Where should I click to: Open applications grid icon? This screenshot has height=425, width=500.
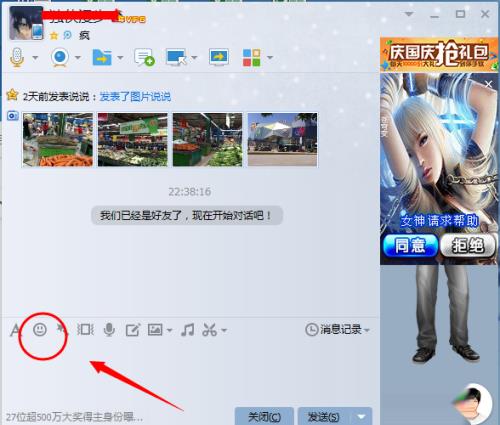pyautogui.click(x=251, y=57)
